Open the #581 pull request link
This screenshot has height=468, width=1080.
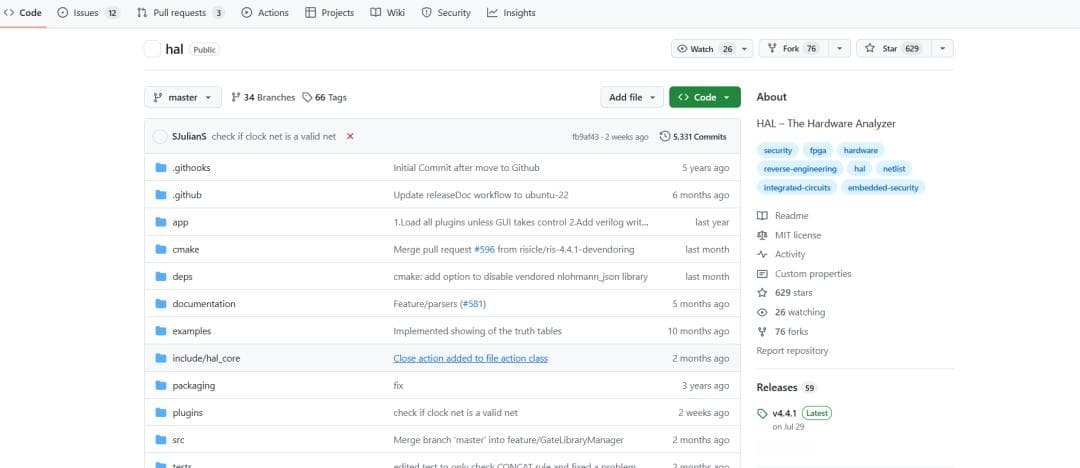click(x=474, y=304)
